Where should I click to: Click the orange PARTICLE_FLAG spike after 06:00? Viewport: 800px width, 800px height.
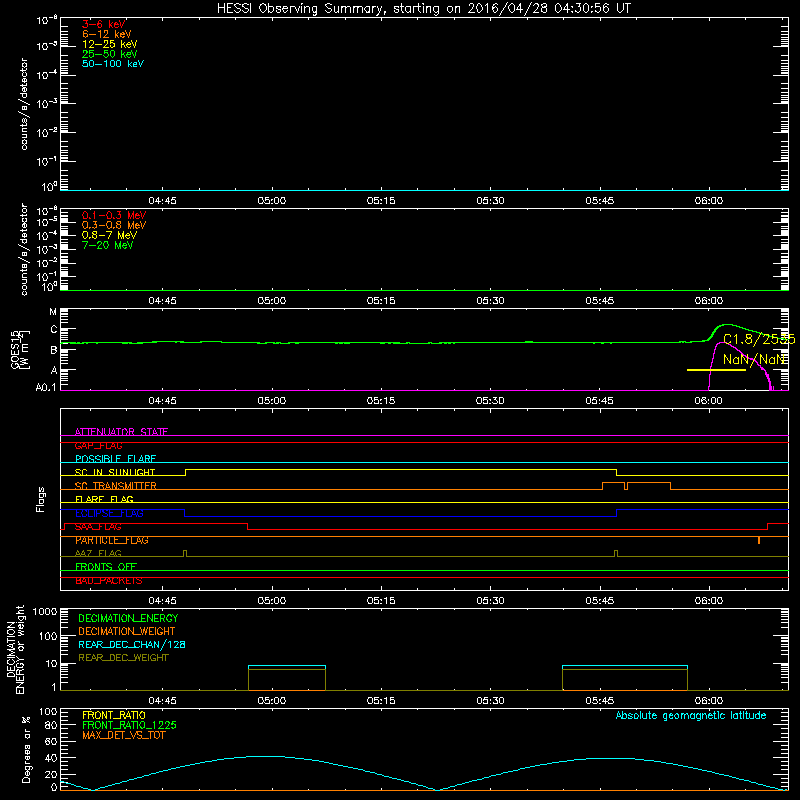tap(759, 540)
